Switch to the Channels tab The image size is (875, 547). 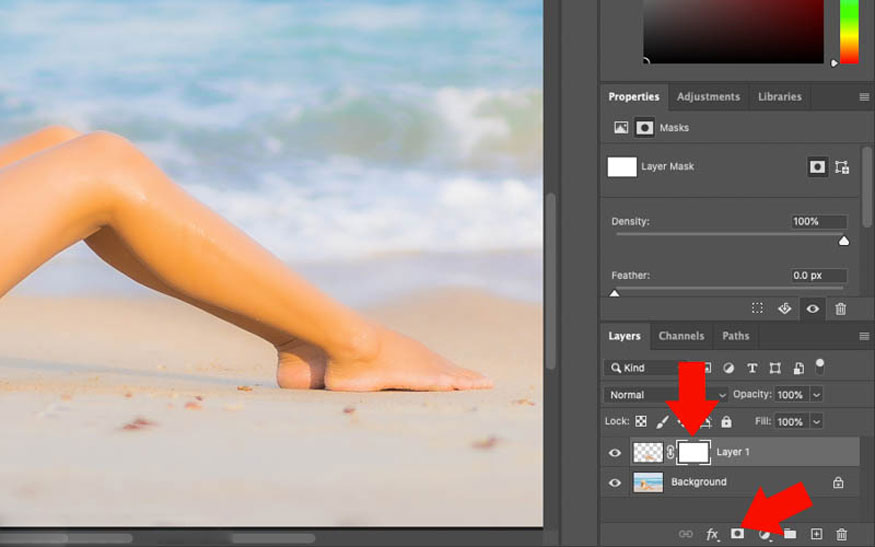point(681,336)
